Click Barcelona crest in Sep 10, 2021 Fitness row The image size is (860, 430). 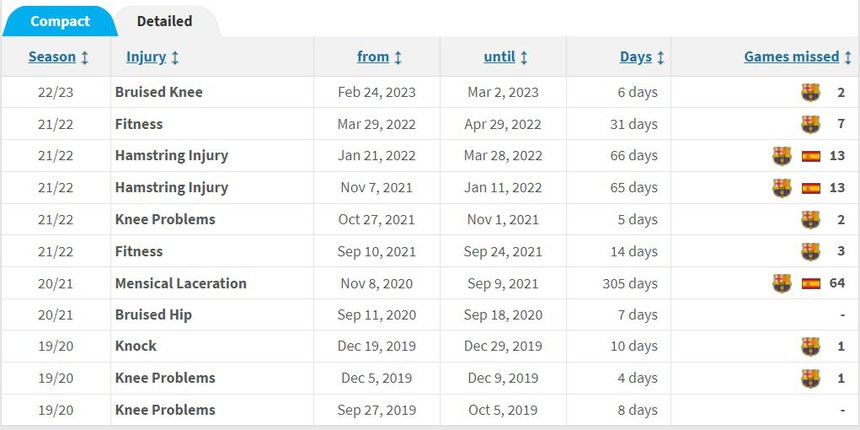[810, 252]
